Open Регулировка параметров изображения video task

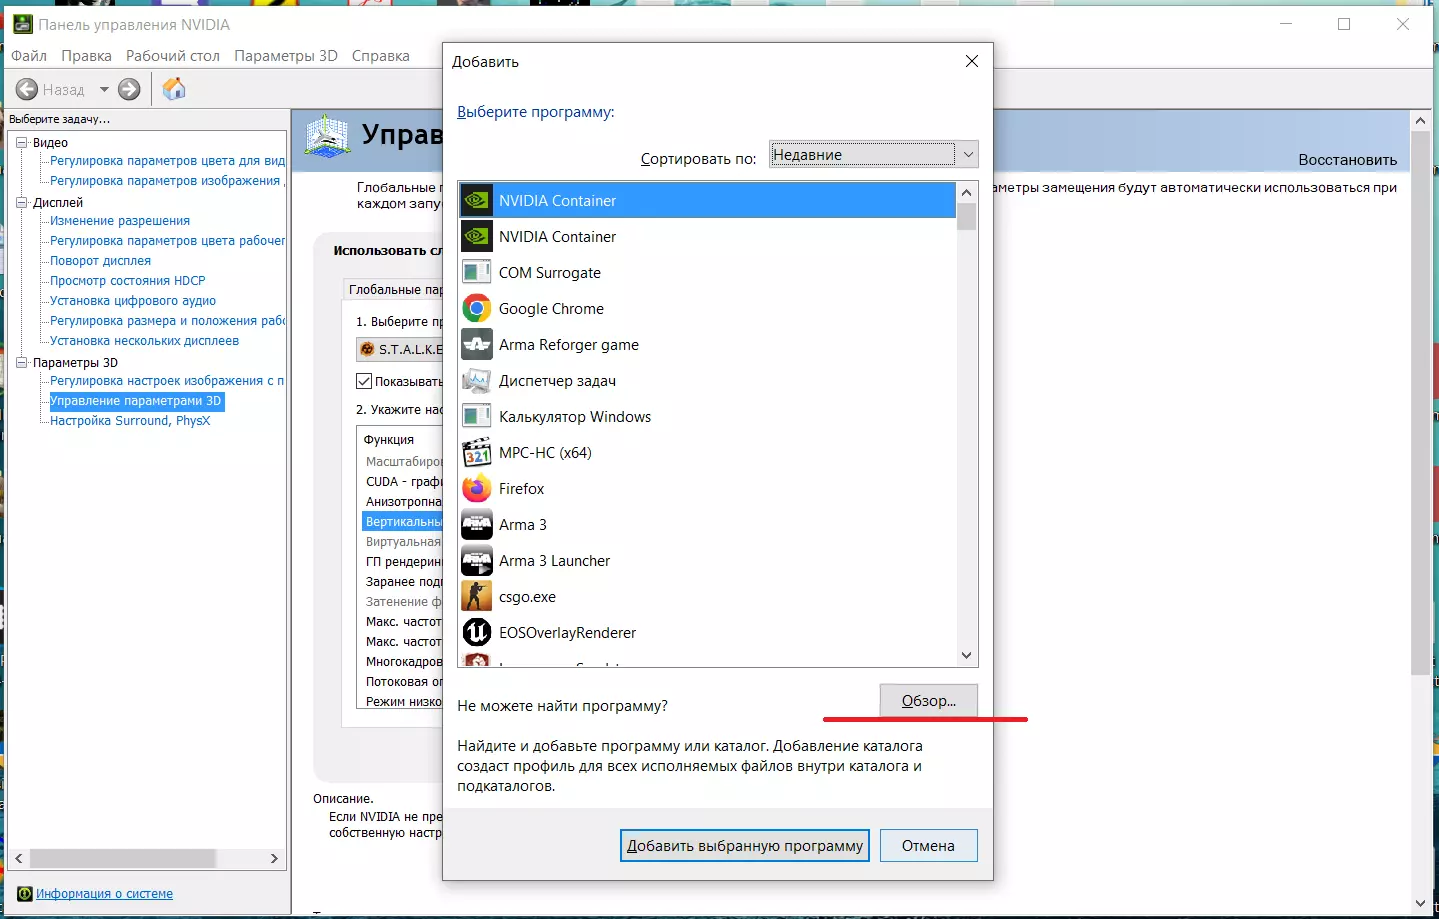click(x=167, y=181)
